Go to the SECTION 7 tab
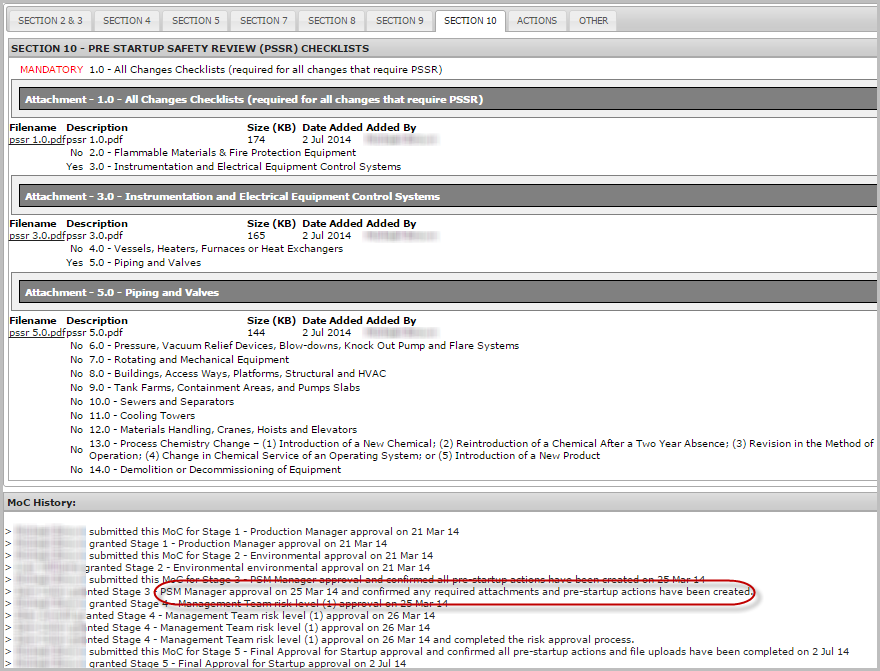 [x=263, y=20]
